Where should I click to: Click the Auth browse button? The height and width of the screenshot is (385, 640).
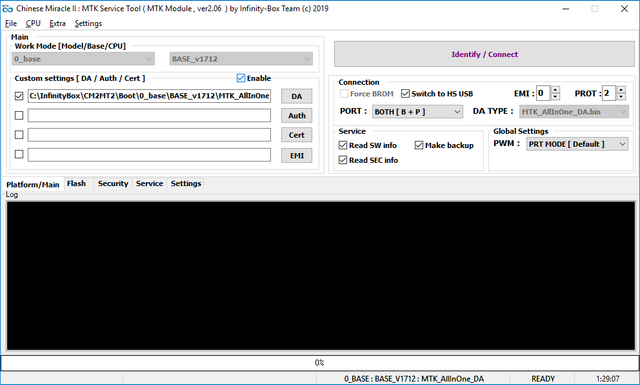tap(297, 116)
